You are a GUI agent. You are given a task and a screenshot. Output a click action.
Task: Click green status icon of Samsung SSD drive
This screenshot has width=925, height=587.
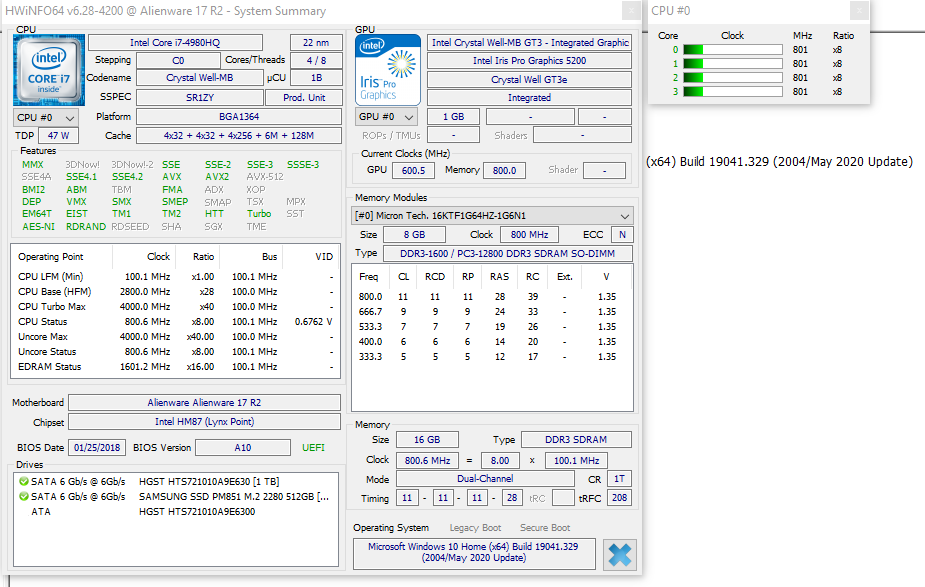[24, 497]
